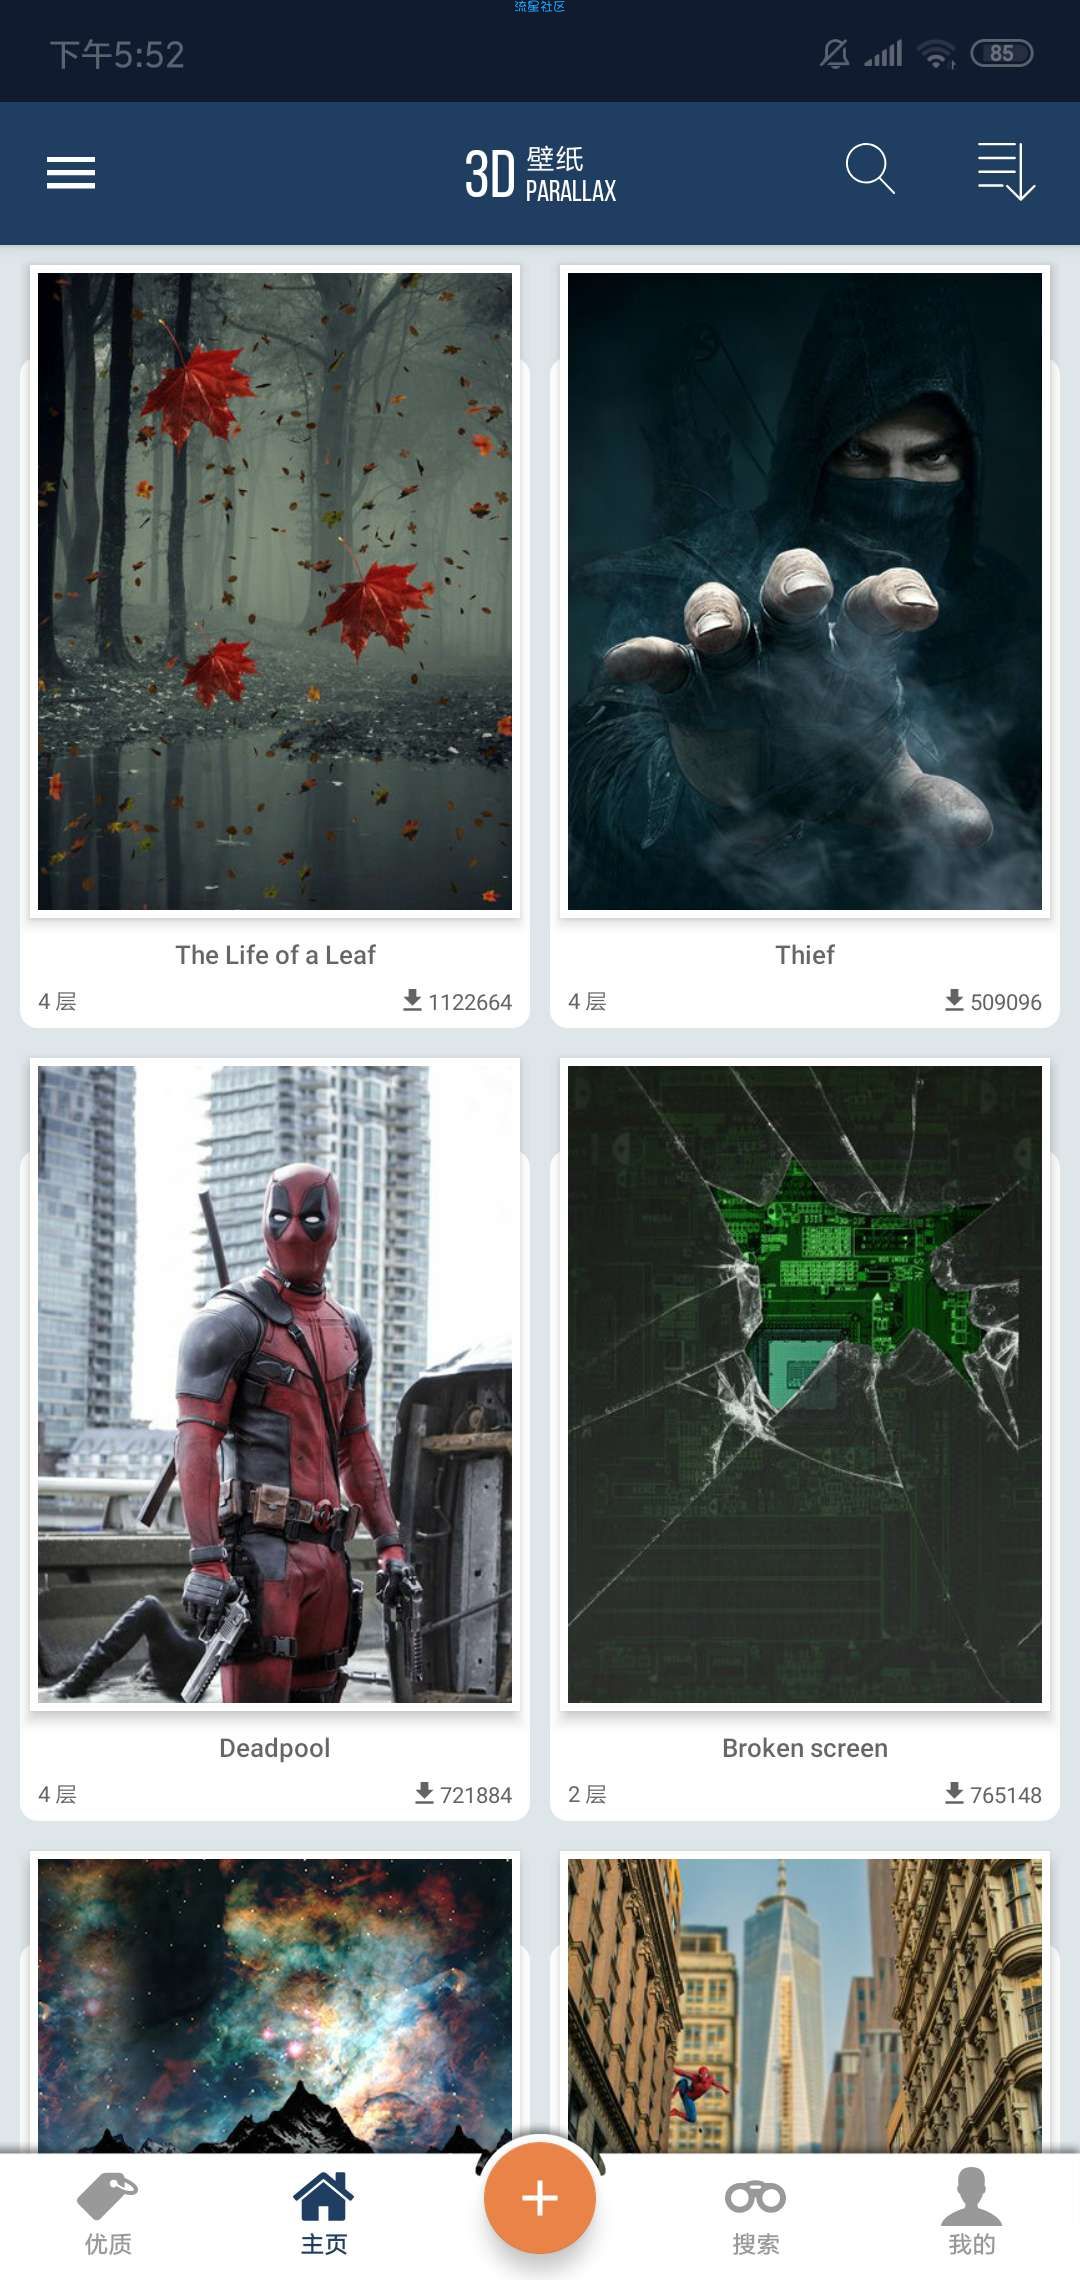The width and height of the screenshot is (1080, 2280).
Task: Tap the orange plus add button
Action: click(540, 2197)
